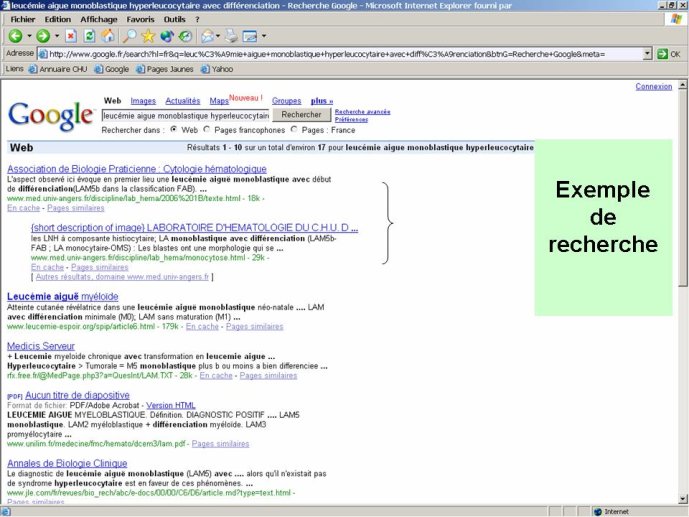This screenshot has height=517, width=689.
Task: Print the page with the printer icon
Action: (231, 36)
